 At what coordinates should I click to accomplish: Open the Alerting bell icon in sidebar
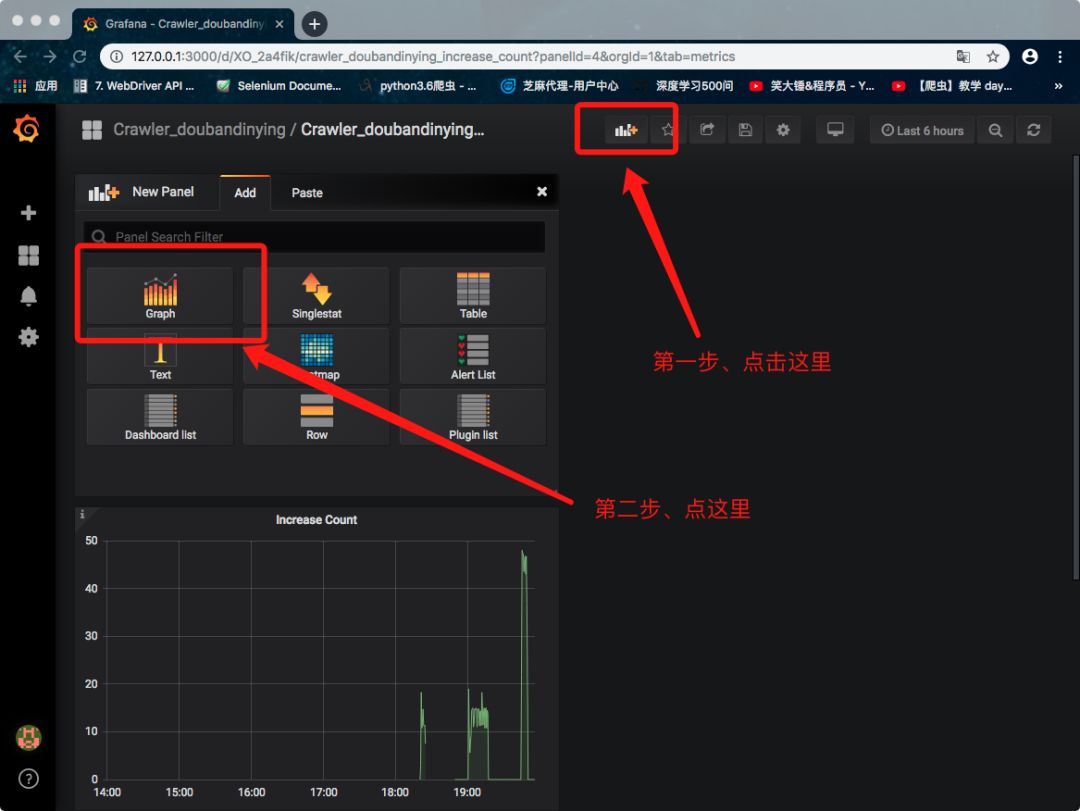(x=28, y=296)
